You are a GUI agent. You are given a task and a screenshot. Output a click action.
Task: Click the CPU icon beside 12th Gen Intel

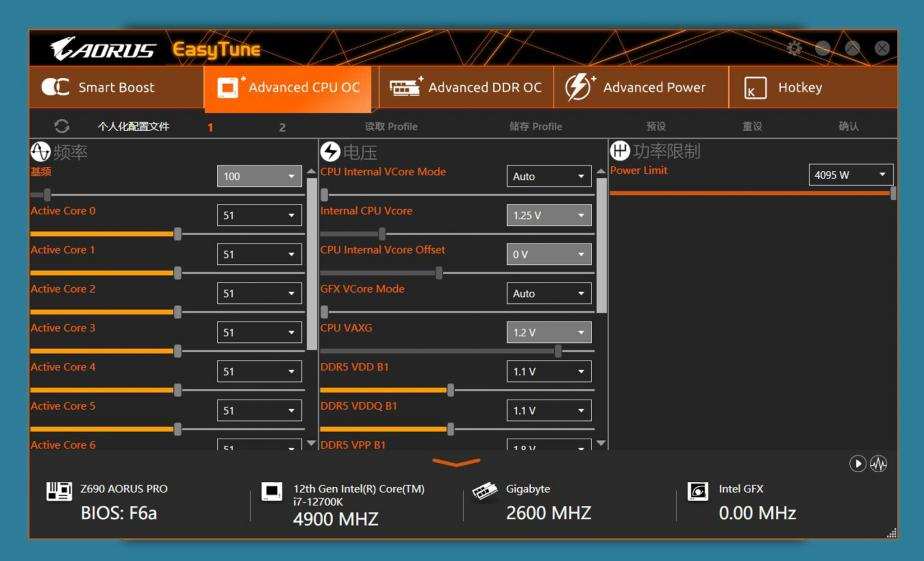[272, 491]
